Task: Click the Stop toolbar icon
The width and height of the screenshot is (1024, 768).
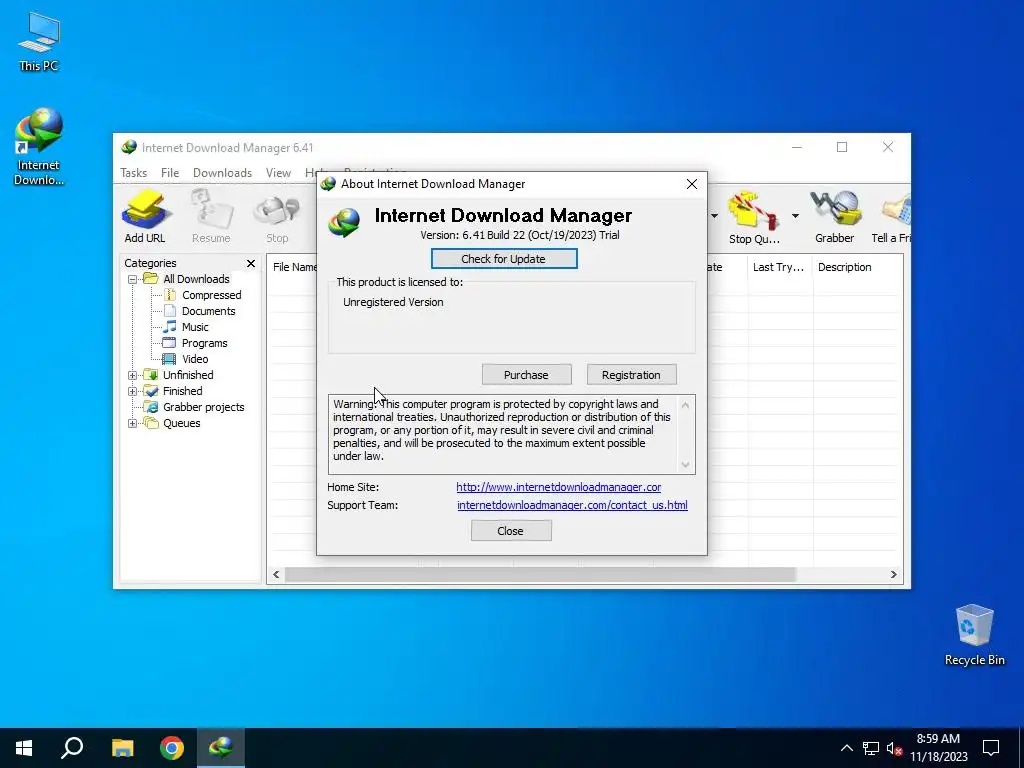Action: click(x=277, y=217)
